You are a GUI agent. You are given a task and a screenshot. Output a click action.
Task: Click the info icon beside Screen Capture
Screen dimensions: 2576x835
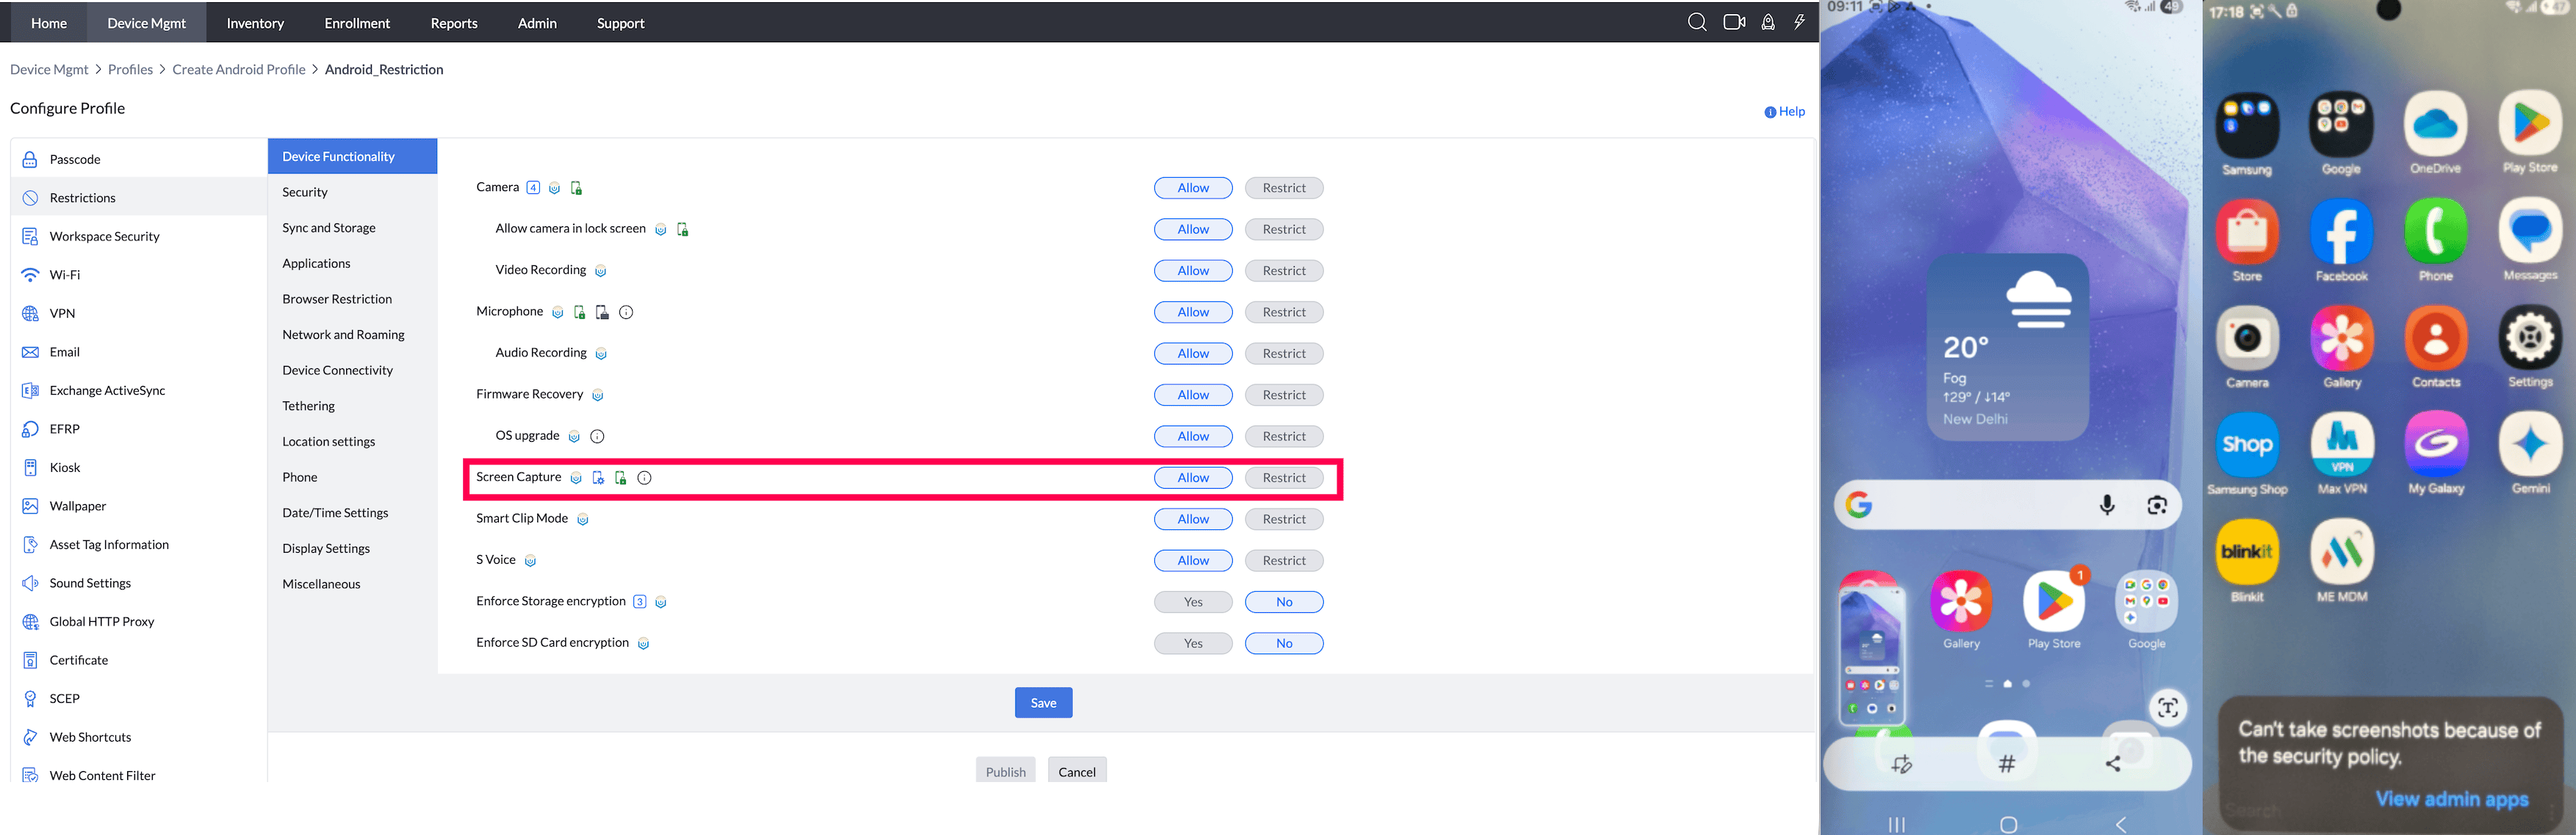(x=645, y=478)
